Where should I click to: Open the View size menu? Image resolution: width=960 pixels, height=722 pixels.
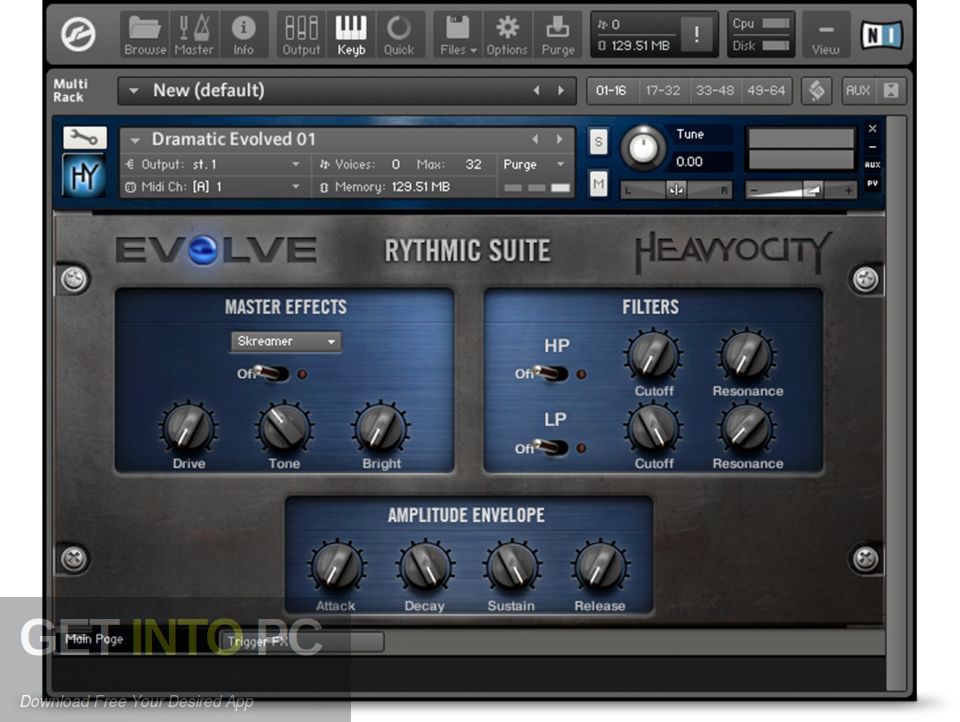tap(825, 35)
